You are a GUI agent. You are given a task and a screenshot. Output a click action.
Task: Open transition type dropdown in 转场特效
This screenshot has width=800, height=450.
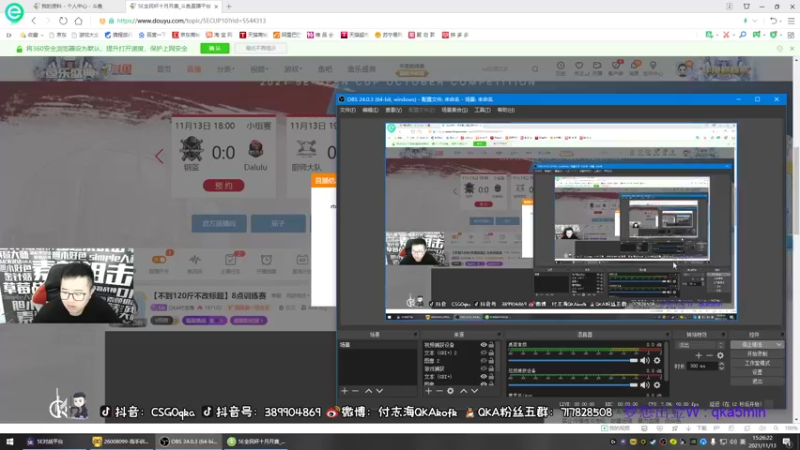coord(699,345)
